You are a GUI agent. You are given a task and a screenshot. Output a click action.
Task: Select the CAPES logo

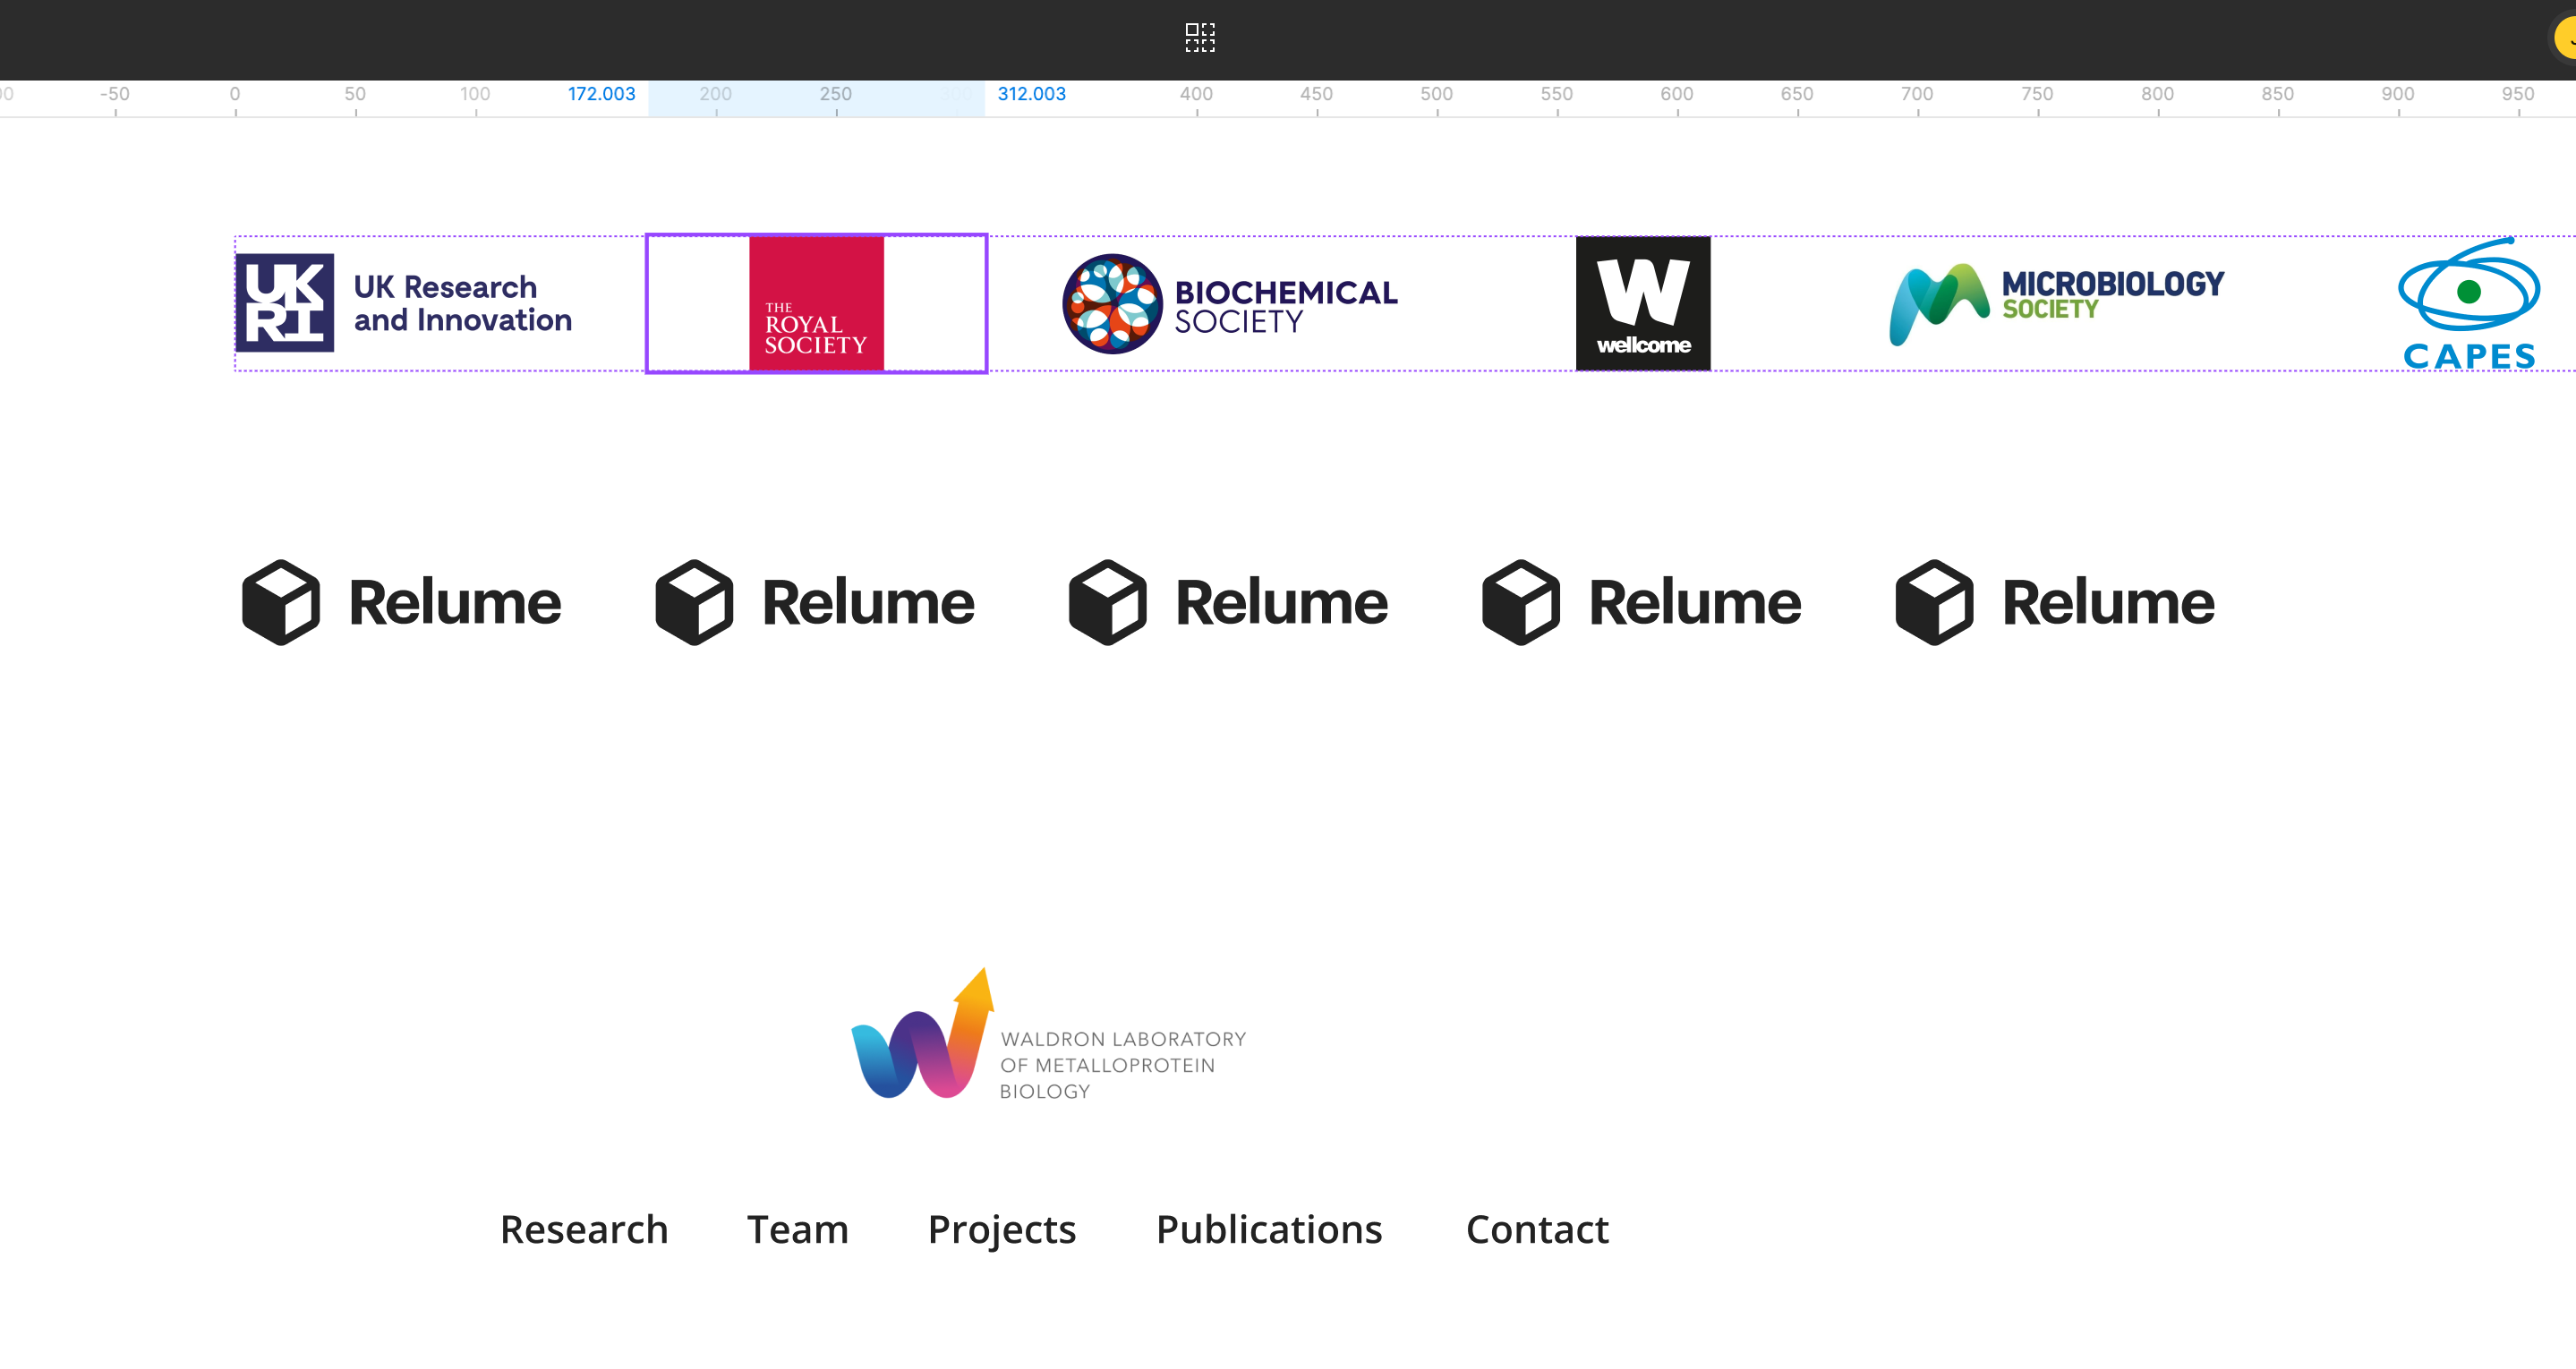[2469, 304]
